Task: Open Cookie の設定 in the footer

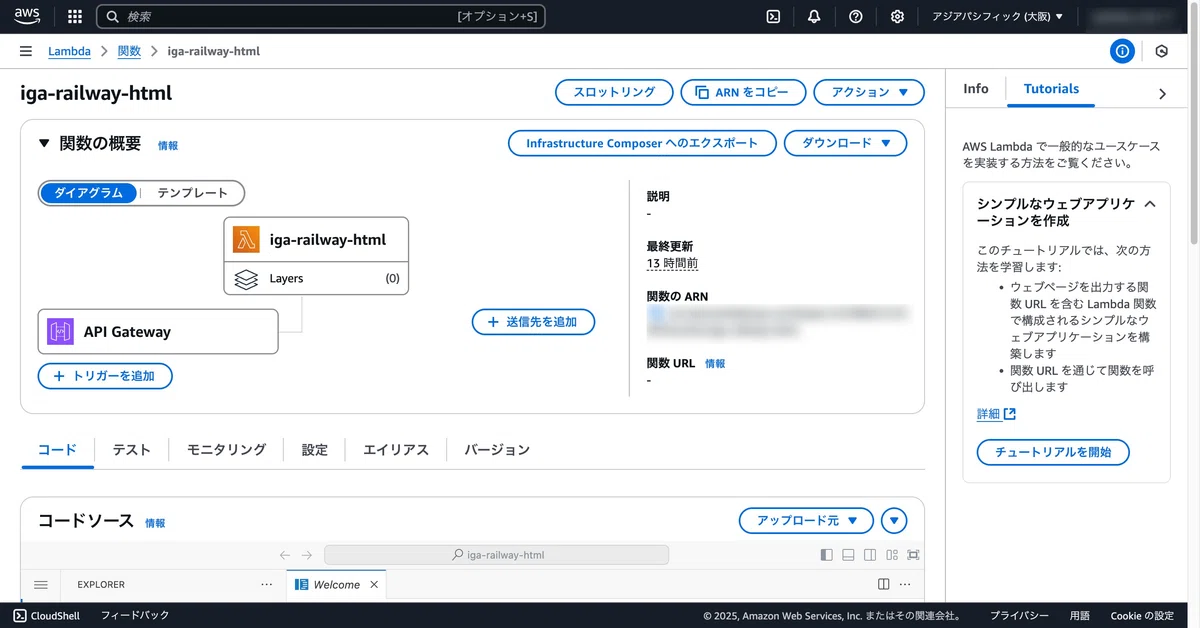Action: point(1143,616)
